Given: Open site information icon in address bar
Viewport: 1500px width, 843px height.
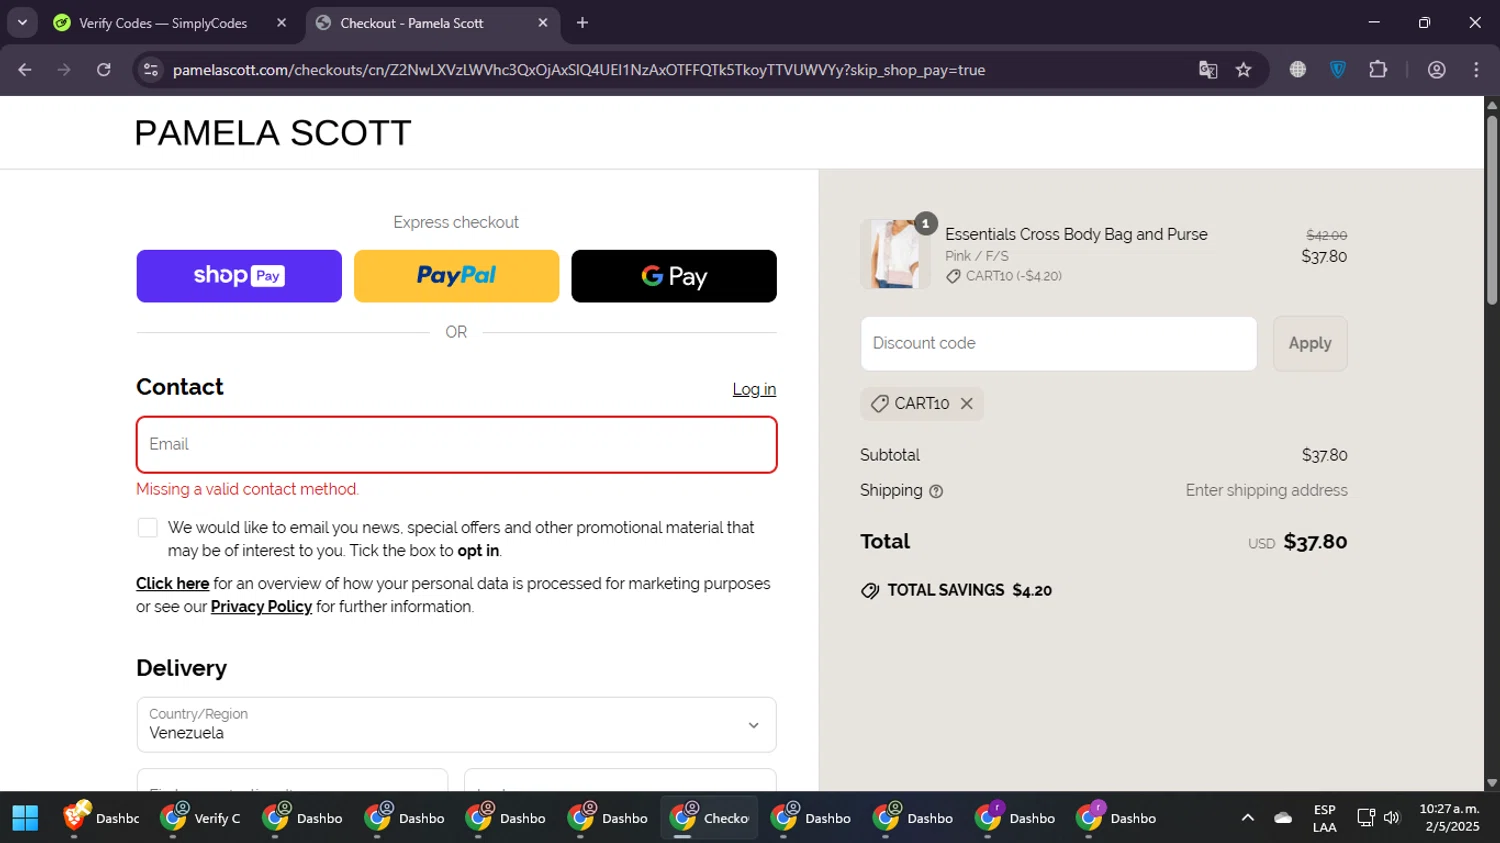Looking at the screenshot, I should [151, 70].
